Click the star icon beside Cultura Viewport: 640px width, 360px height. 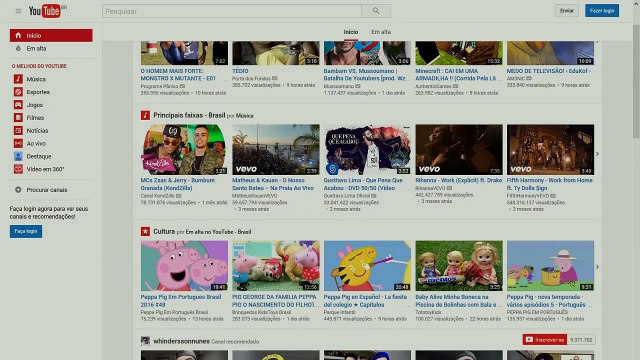[x=145, y=231]
